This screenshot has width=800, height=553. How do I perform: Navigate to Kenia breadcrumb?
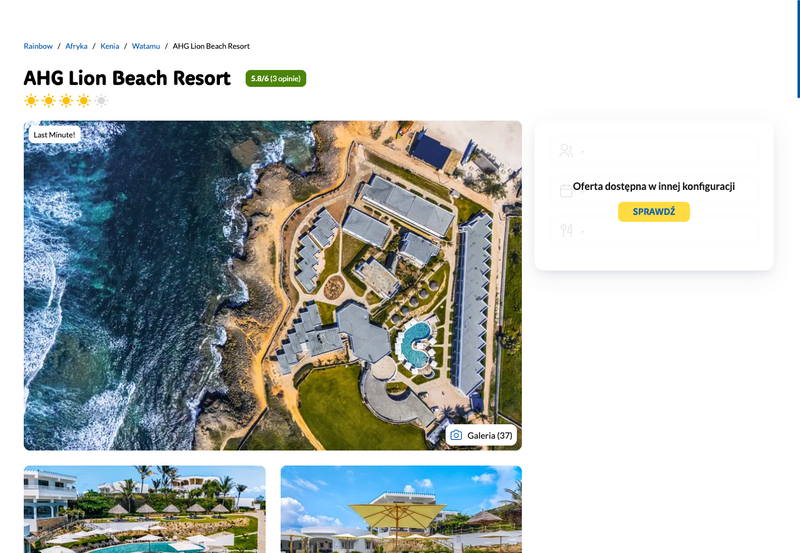coord(110,46)
